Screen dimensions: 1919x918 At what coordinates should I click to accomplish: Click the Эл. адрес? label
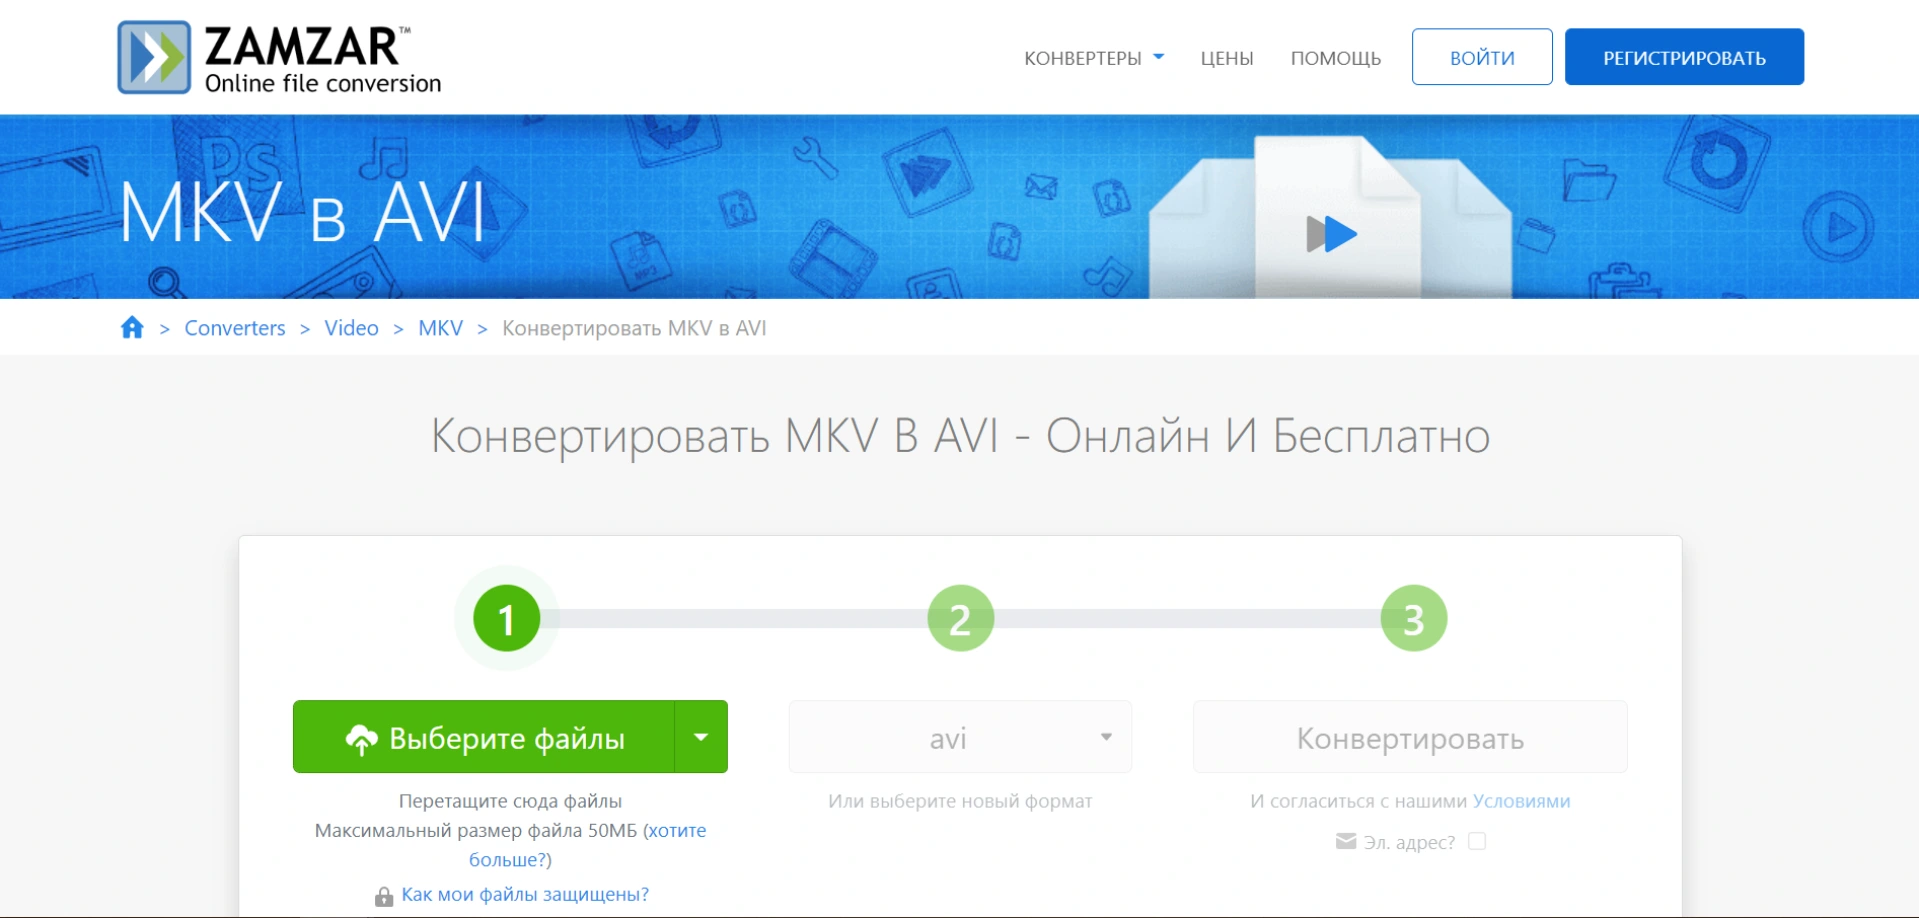click(x=1409, y=842)
